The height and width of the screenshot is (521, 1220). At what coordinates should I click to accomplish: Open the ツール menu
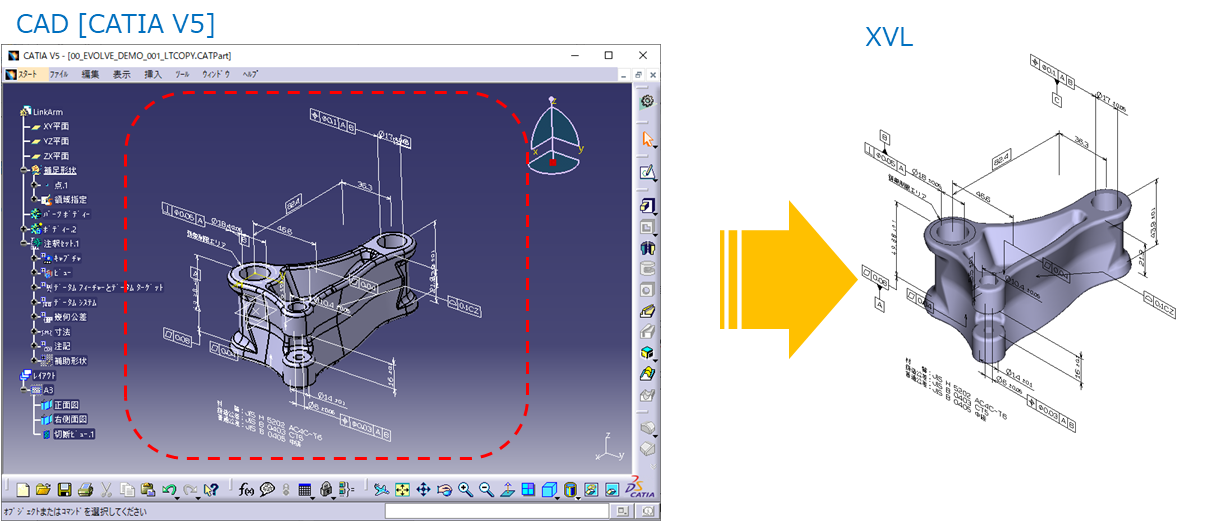pos(182,74)
